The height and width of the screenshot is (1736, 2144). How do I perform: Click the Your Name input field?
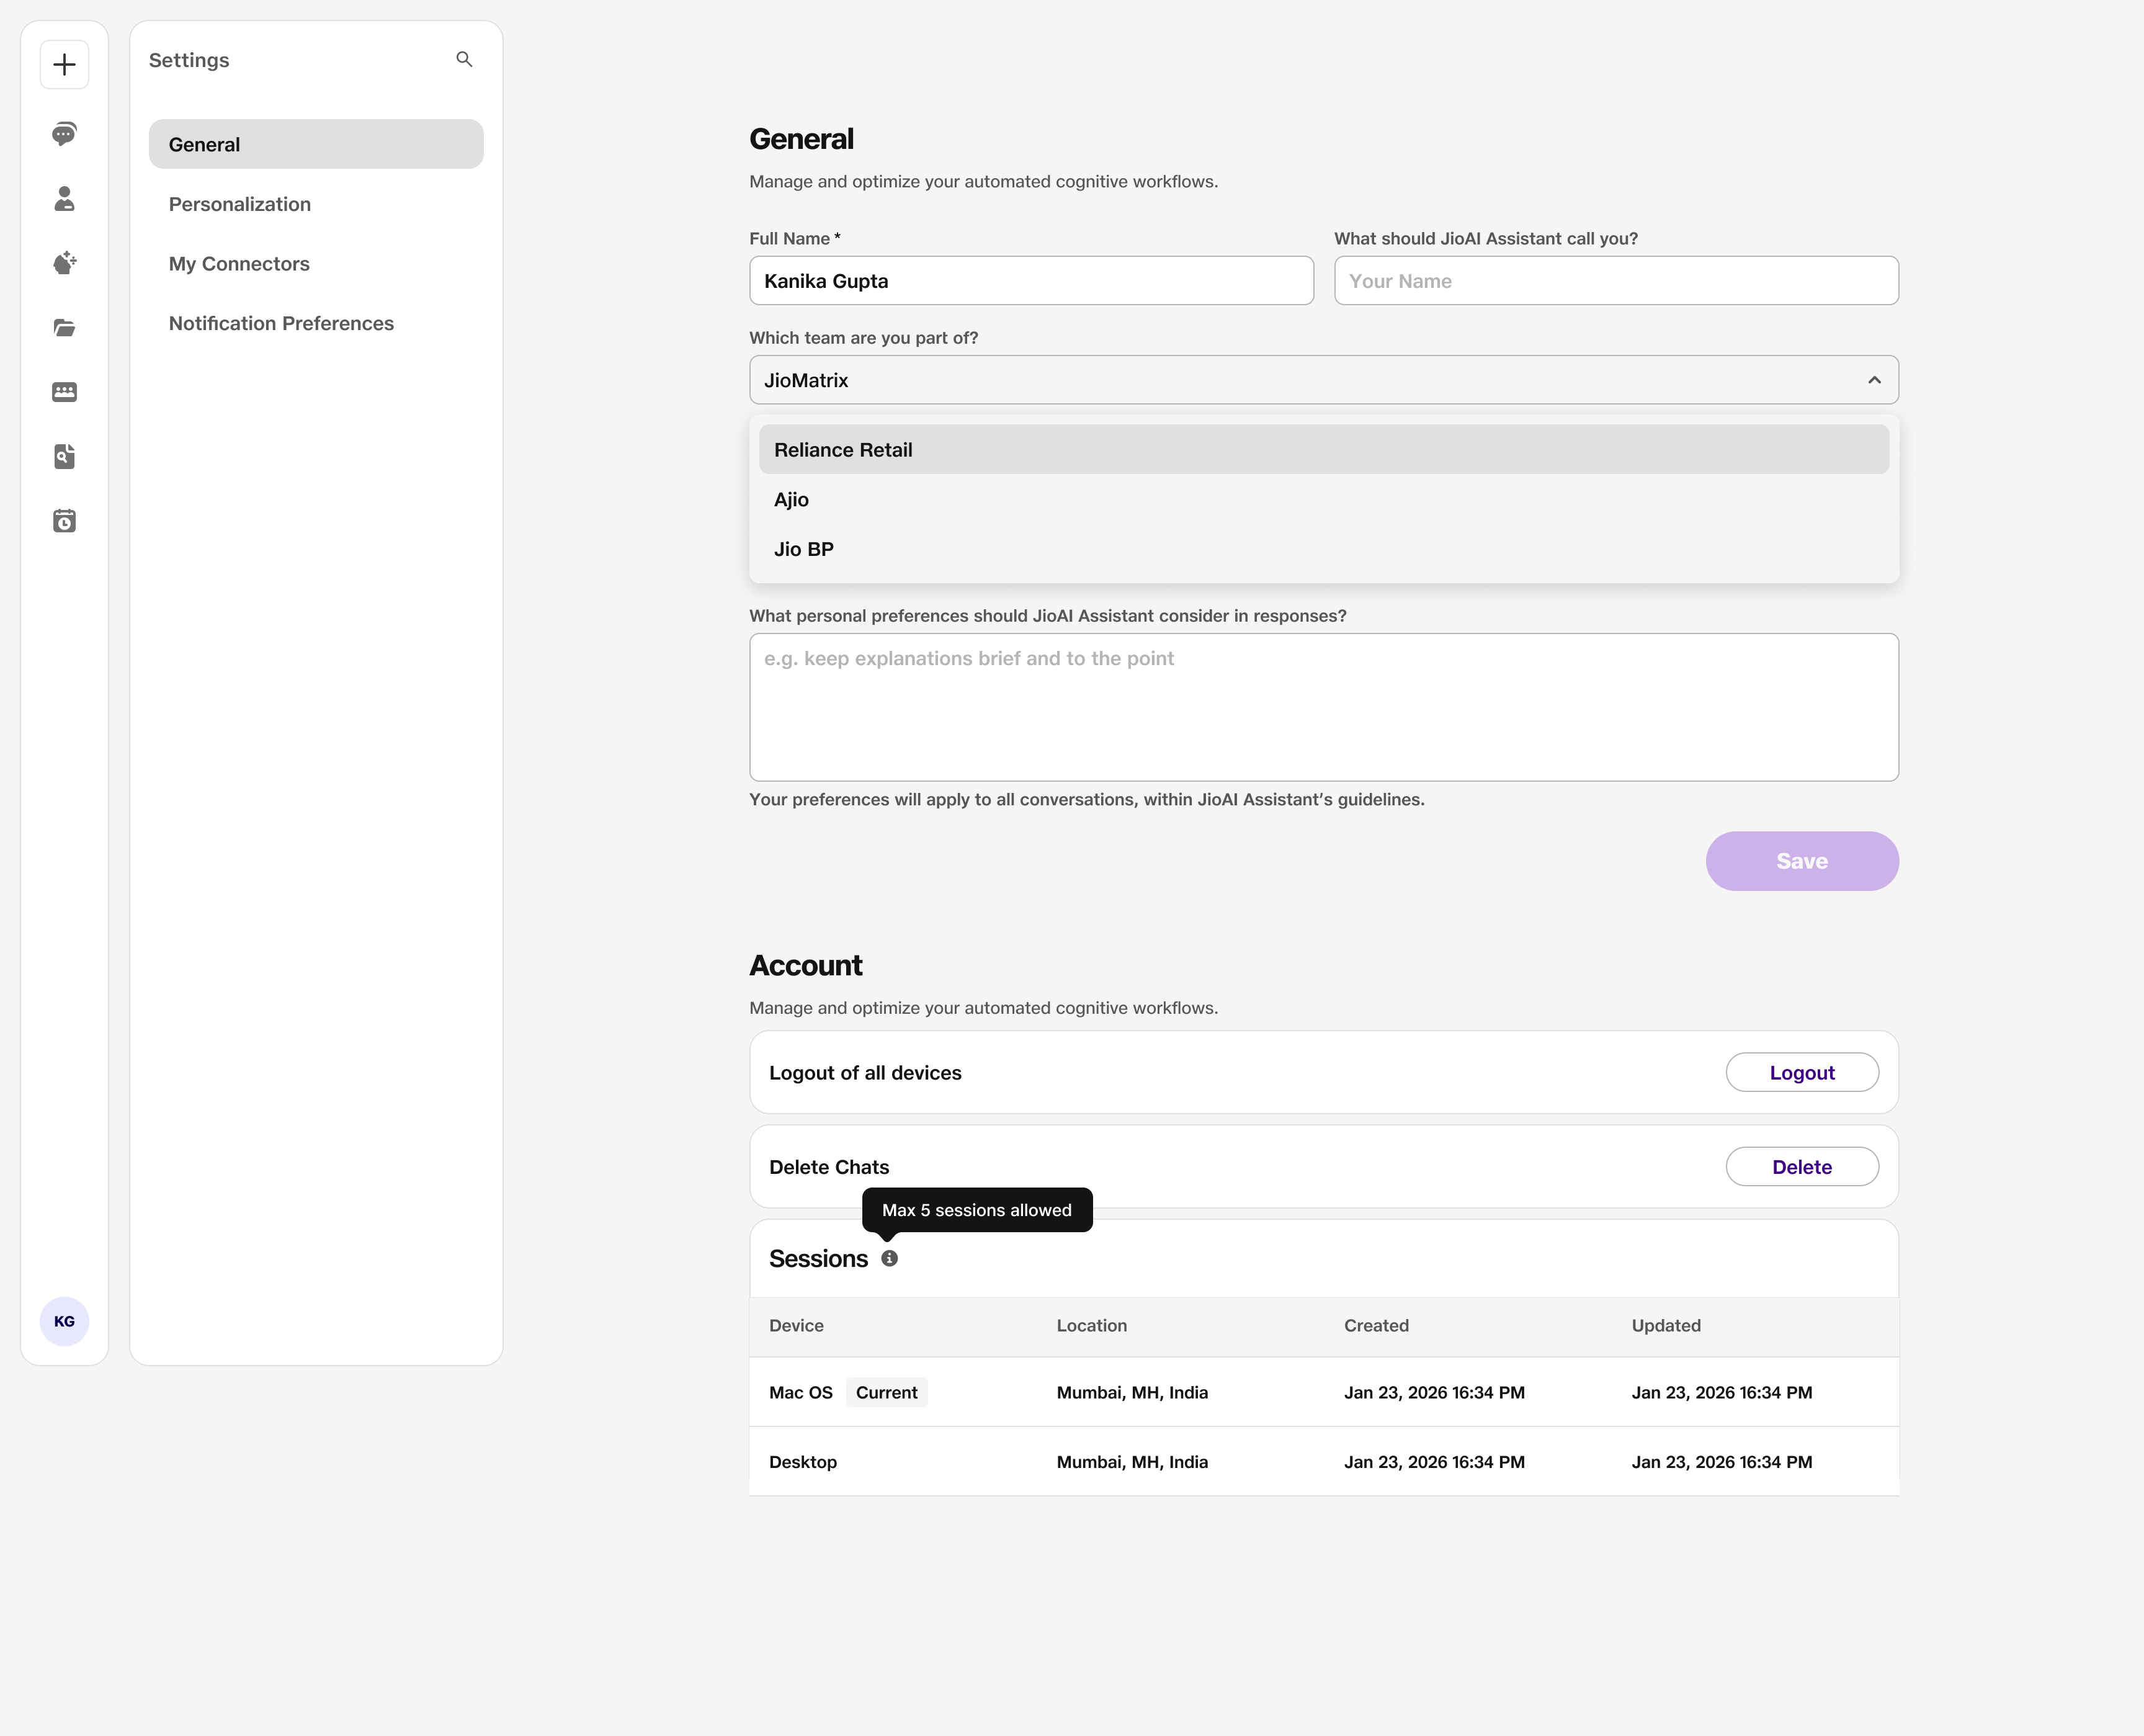tap(1616, 281)
